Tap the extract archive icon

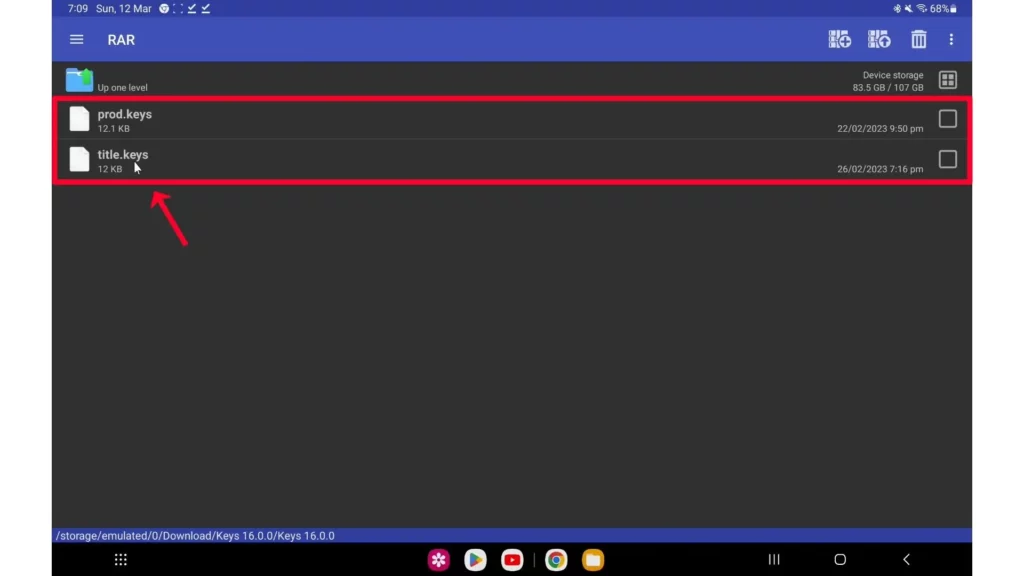coord(879,39)
